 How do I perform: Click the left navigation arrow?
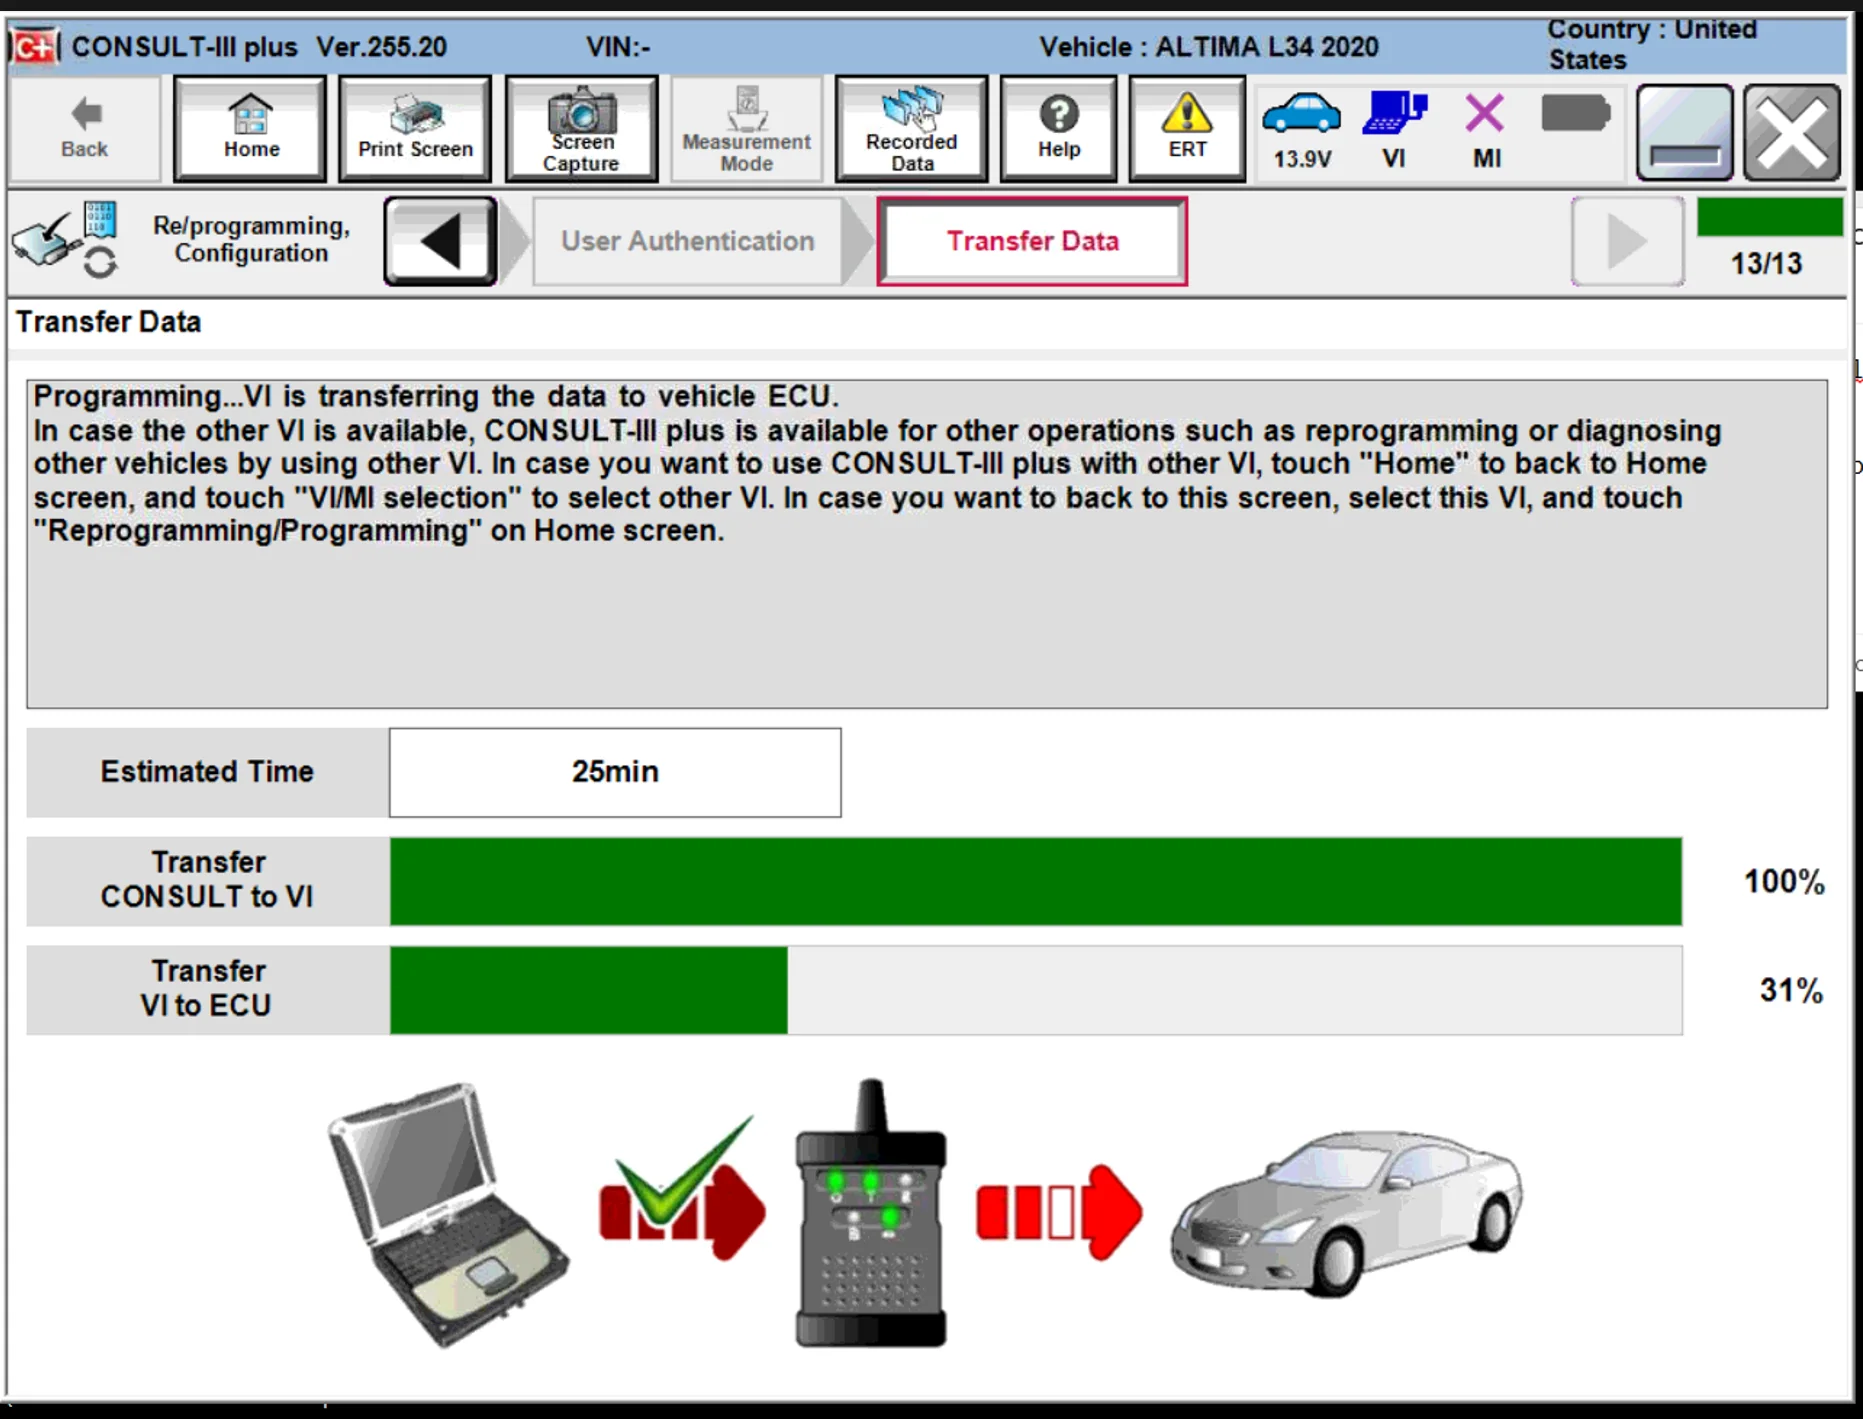(x=438, y=240)
